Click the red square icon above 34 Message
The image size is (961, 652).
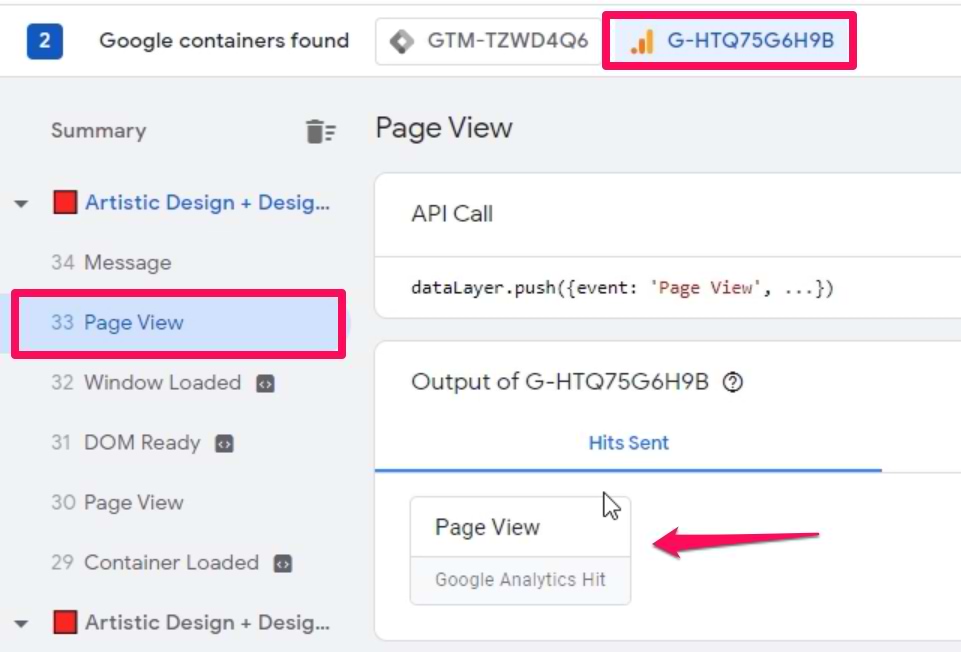point(65,203)
